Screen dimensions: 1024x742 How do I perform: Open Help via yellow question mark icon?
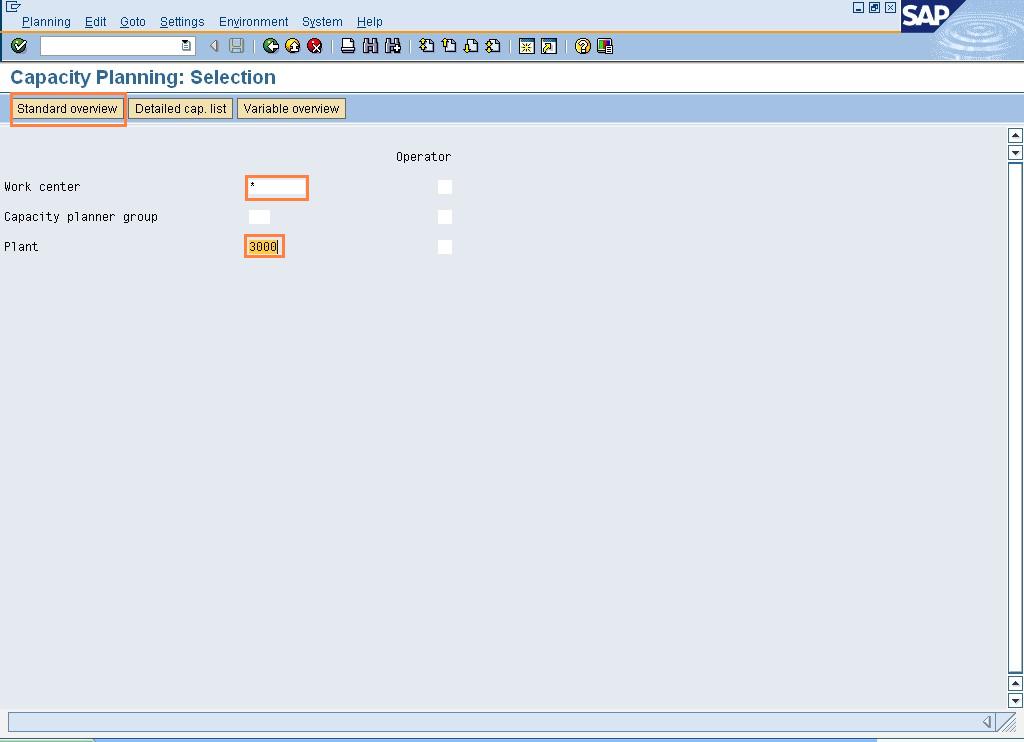click(583, 46)
